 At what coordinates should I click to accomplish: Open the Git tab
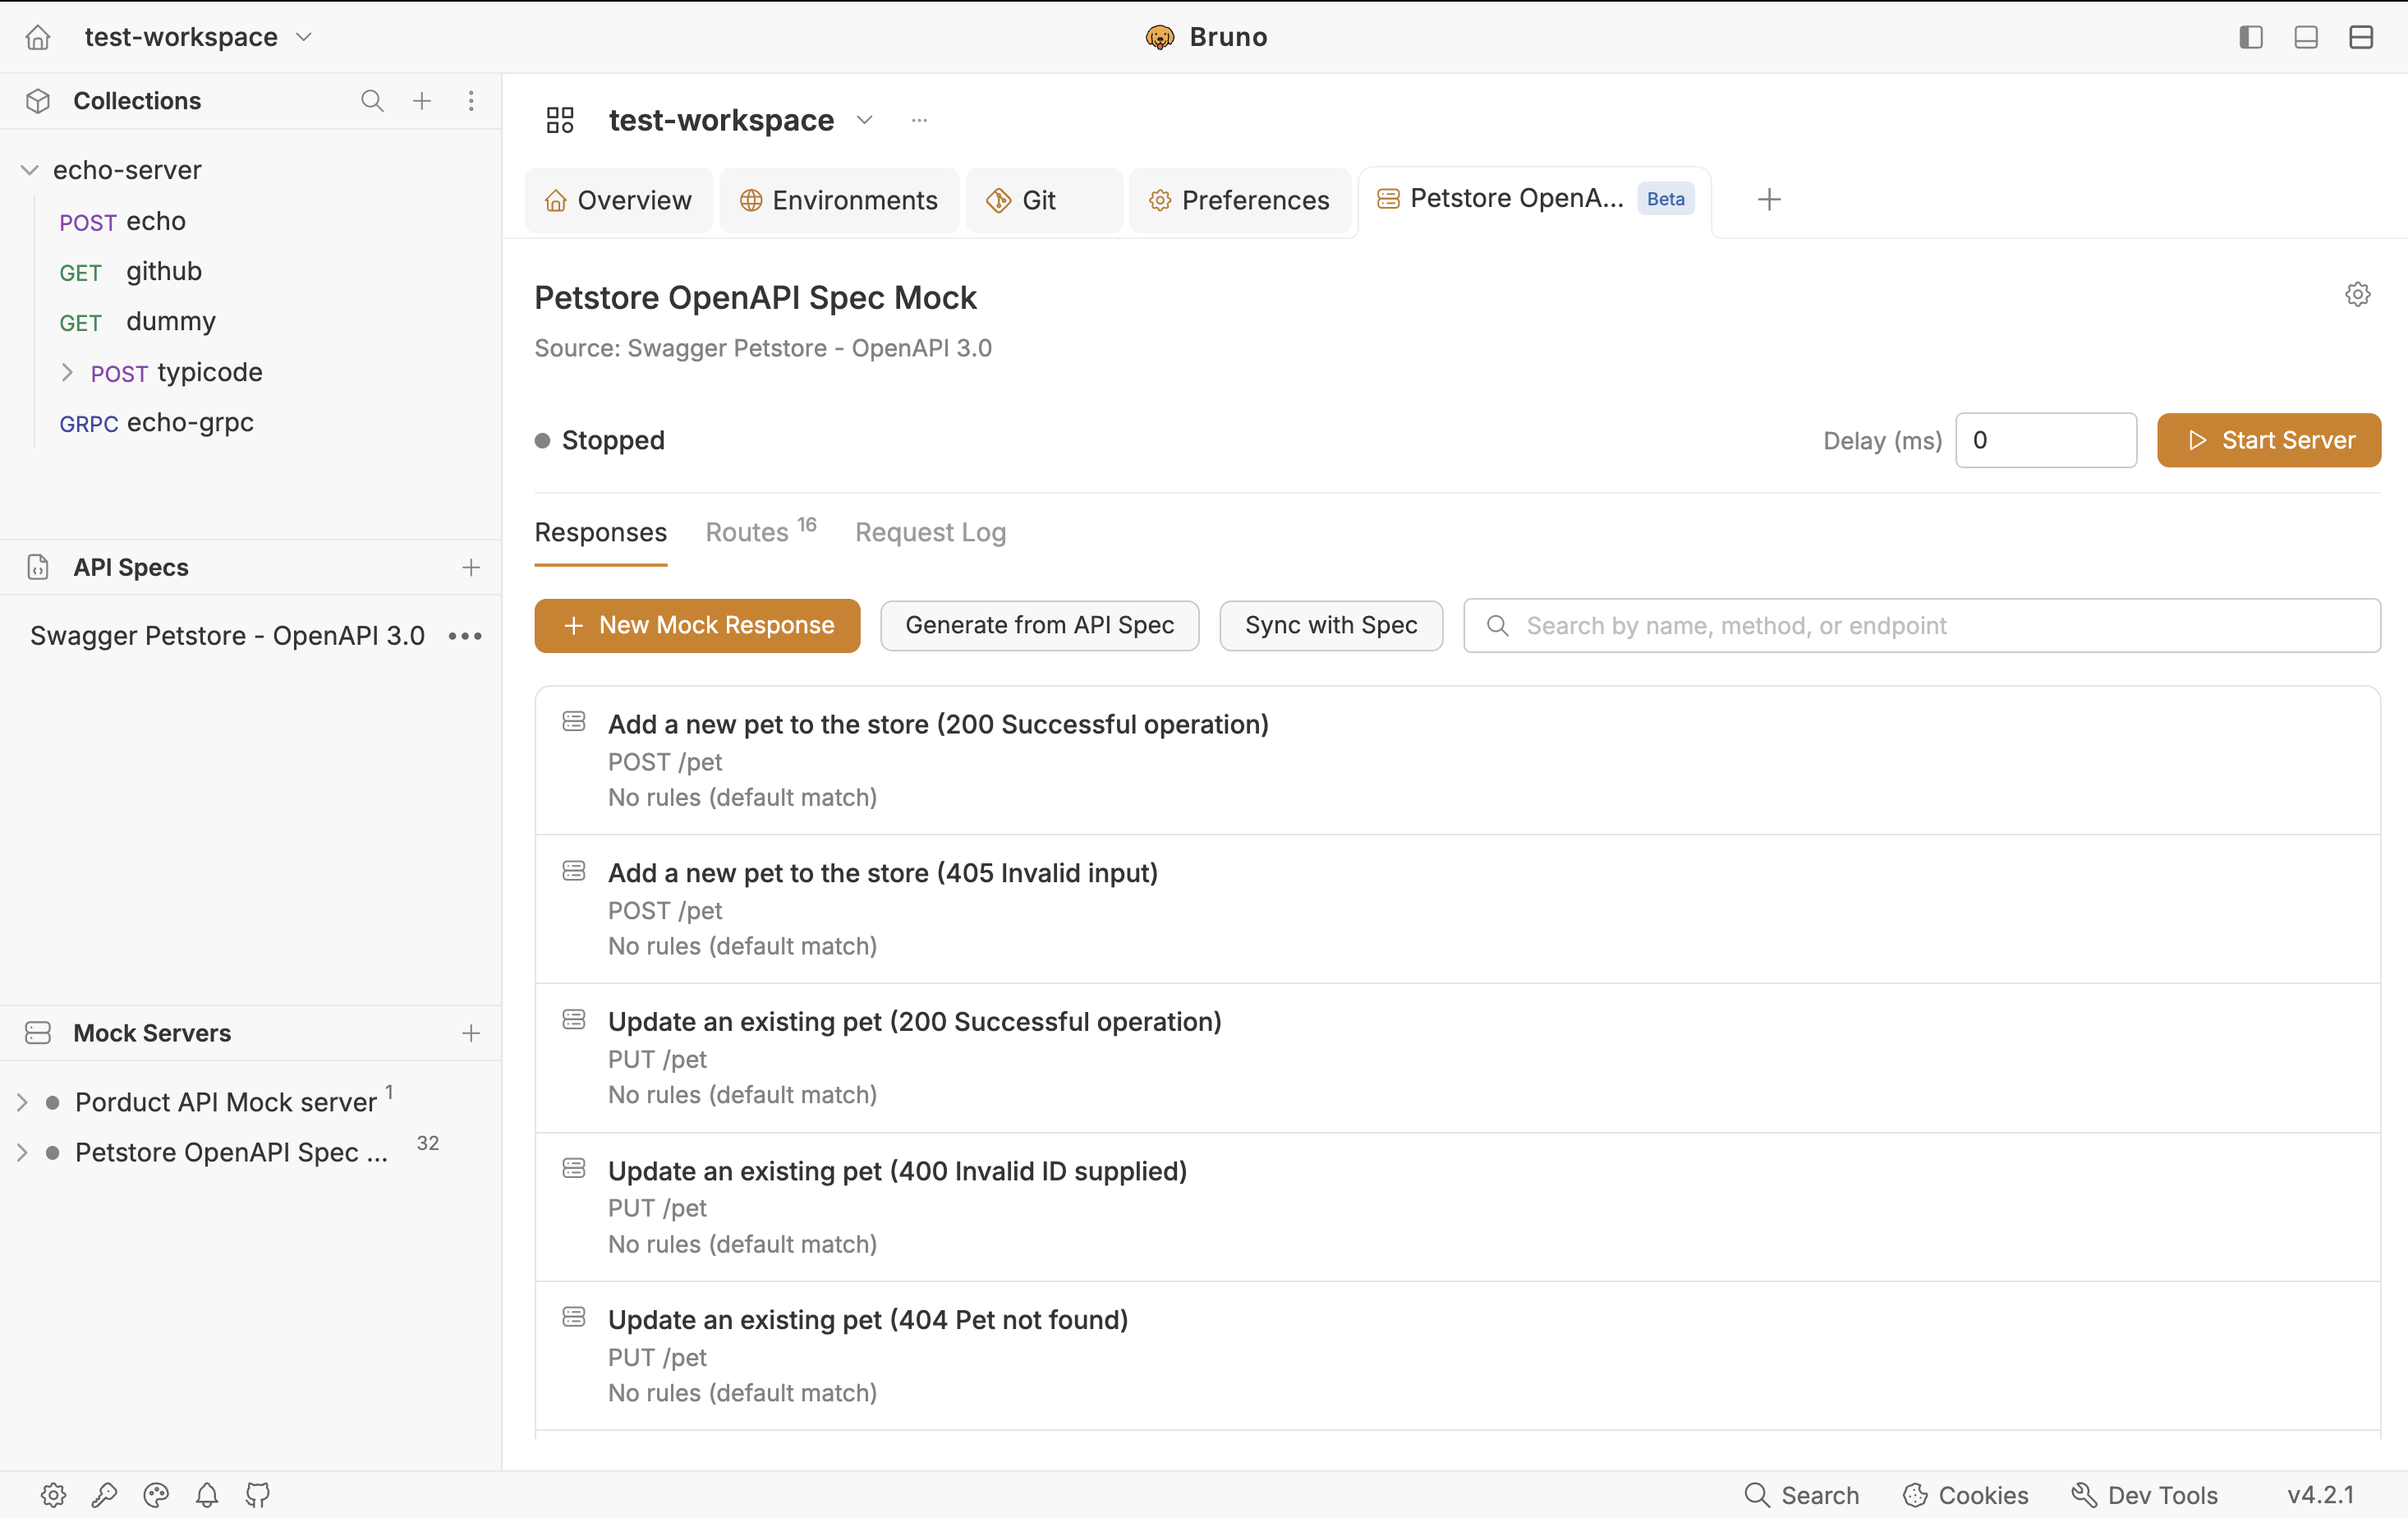(1044, 200)
